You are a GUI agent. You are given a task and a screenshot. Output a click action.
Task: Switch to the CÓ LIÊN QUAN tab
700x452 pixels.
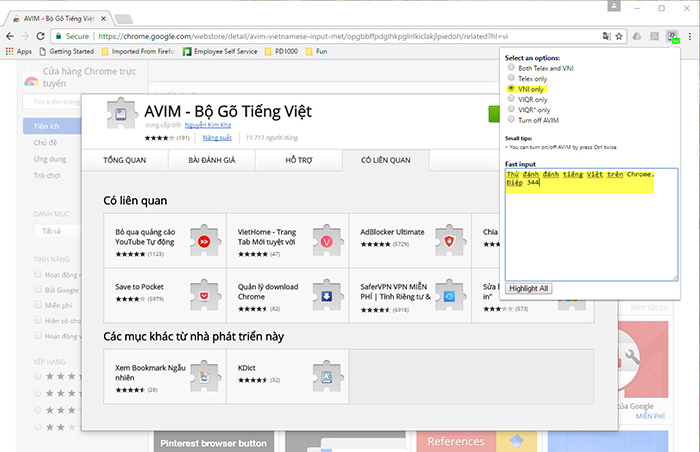pos(386,160)
